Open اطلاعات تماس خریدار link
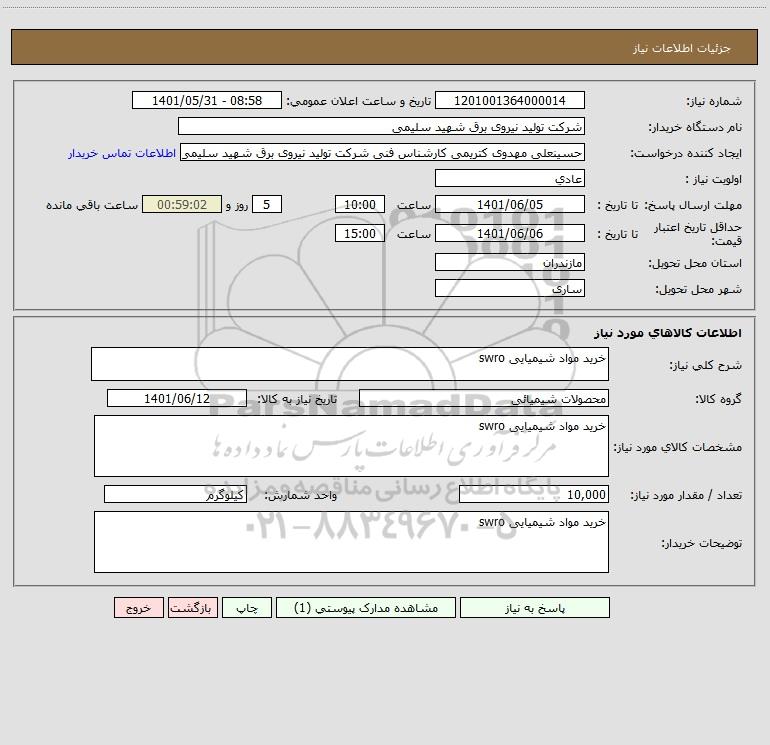 pos(122,153)
